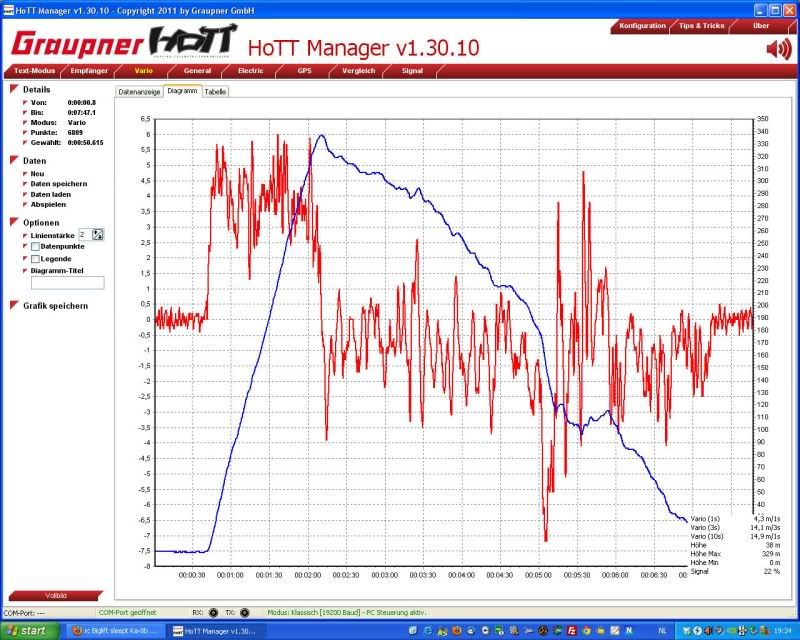Click the Vollbild button

[56, 596]
